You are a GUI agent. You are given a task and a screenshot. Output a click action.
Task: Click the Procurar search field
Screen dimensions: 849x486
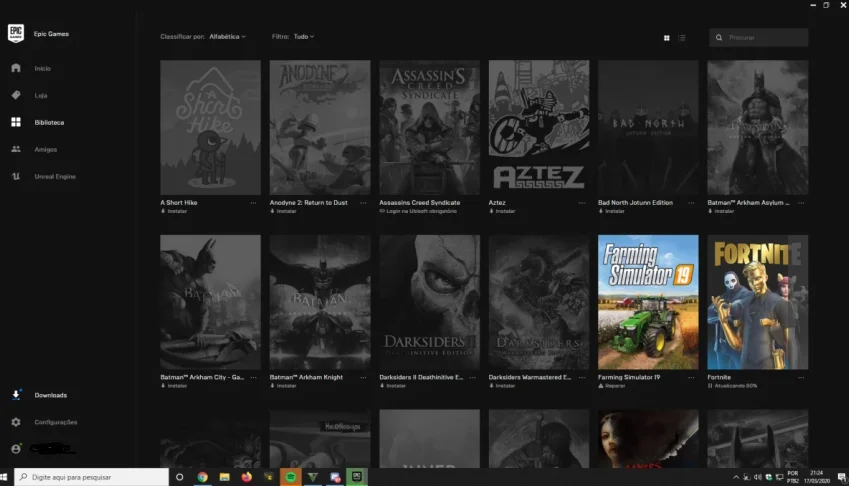[x=759, y=37]
